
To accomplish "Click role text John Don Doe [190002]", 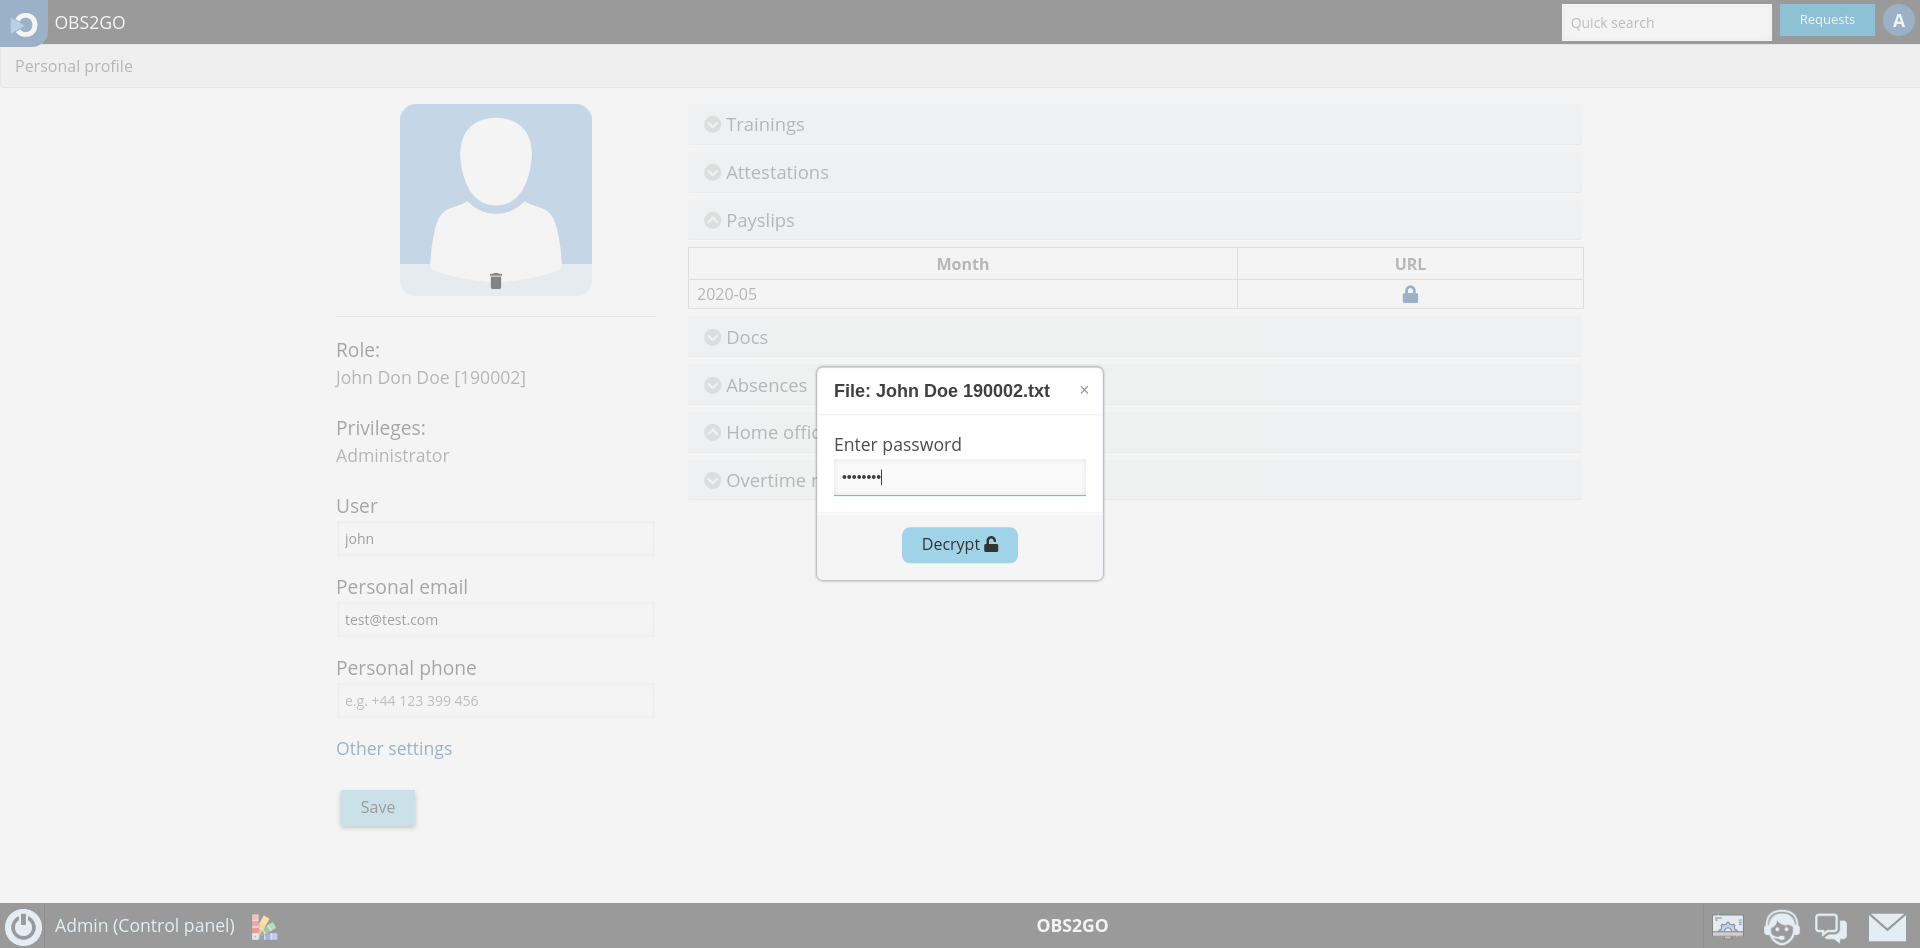I will (x=431, y=378).
